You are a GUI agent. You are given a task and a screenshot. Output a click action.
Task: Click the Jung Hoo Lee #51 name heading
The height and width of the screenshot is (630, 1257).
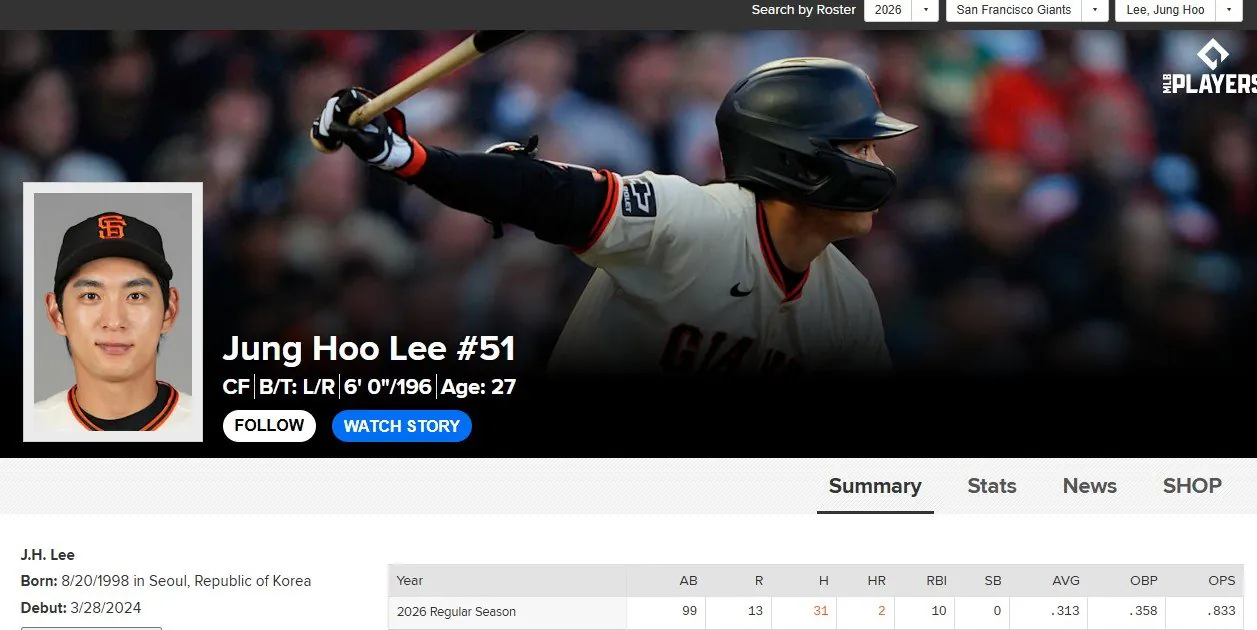[x=369, y=348]
